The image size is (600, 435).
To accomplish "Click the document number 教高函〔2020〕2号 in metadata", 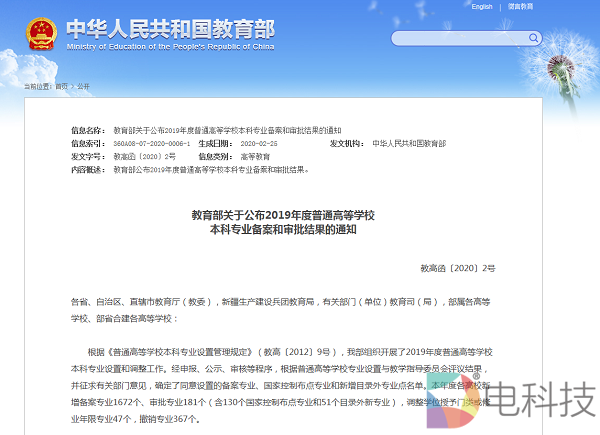I will [x=145, y=156].
